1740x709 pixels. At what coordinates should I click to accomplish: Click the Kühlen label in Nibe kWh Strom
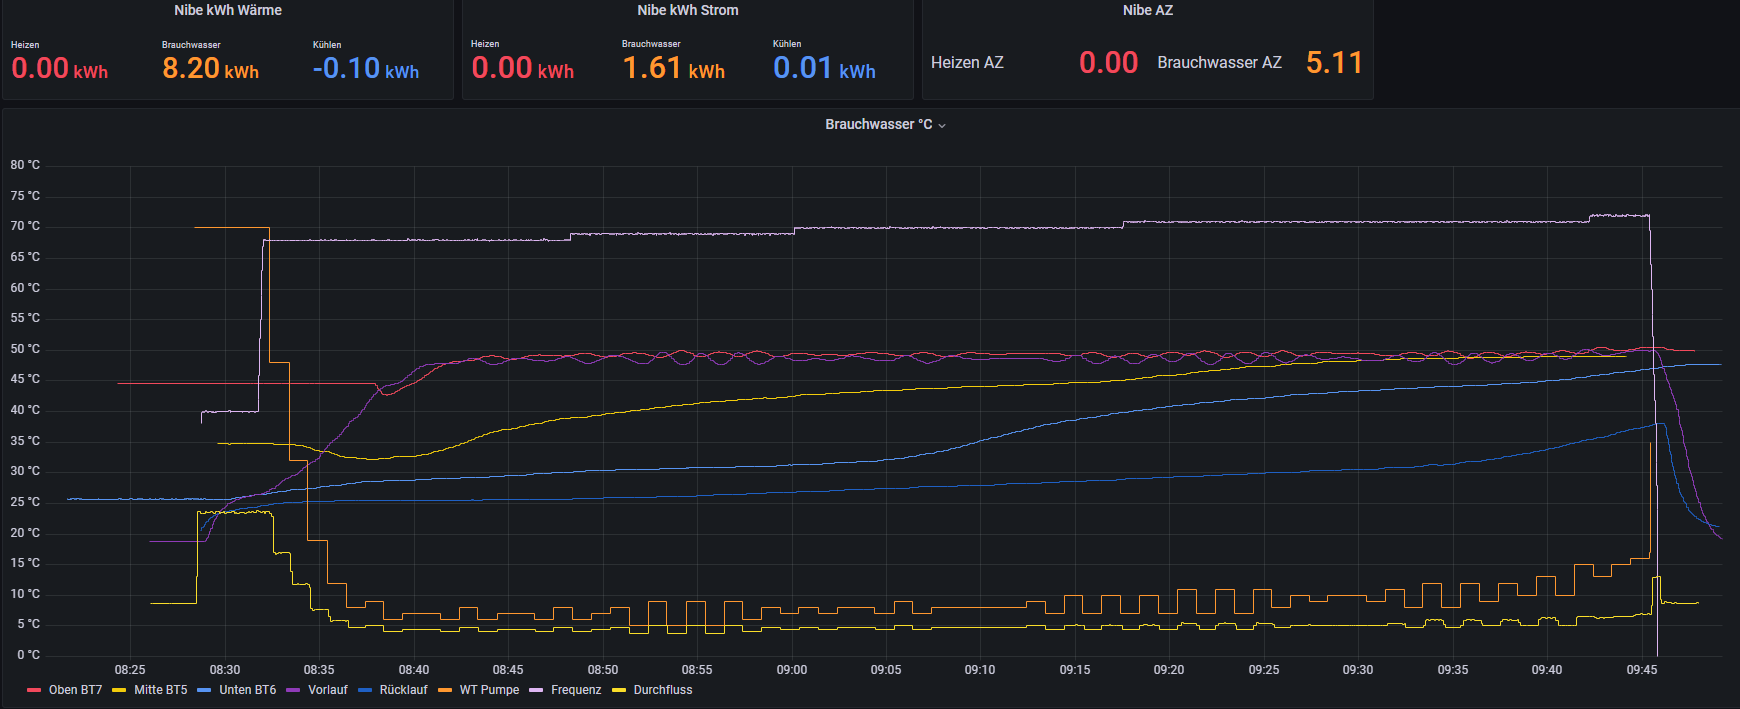tap(787, 44)
